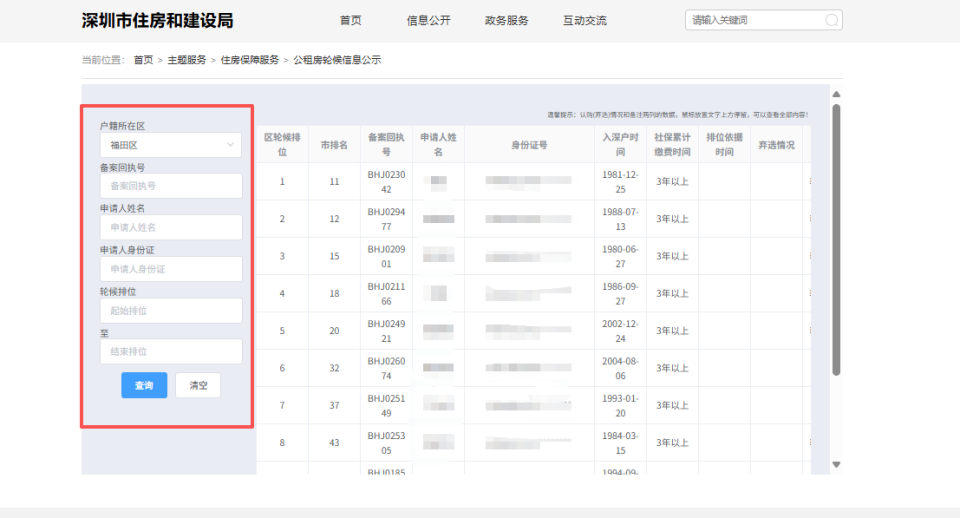The width and height of the screenshot is (960, 518).
Task: Select the cell BHJ024921
Action: pos(386,331)
